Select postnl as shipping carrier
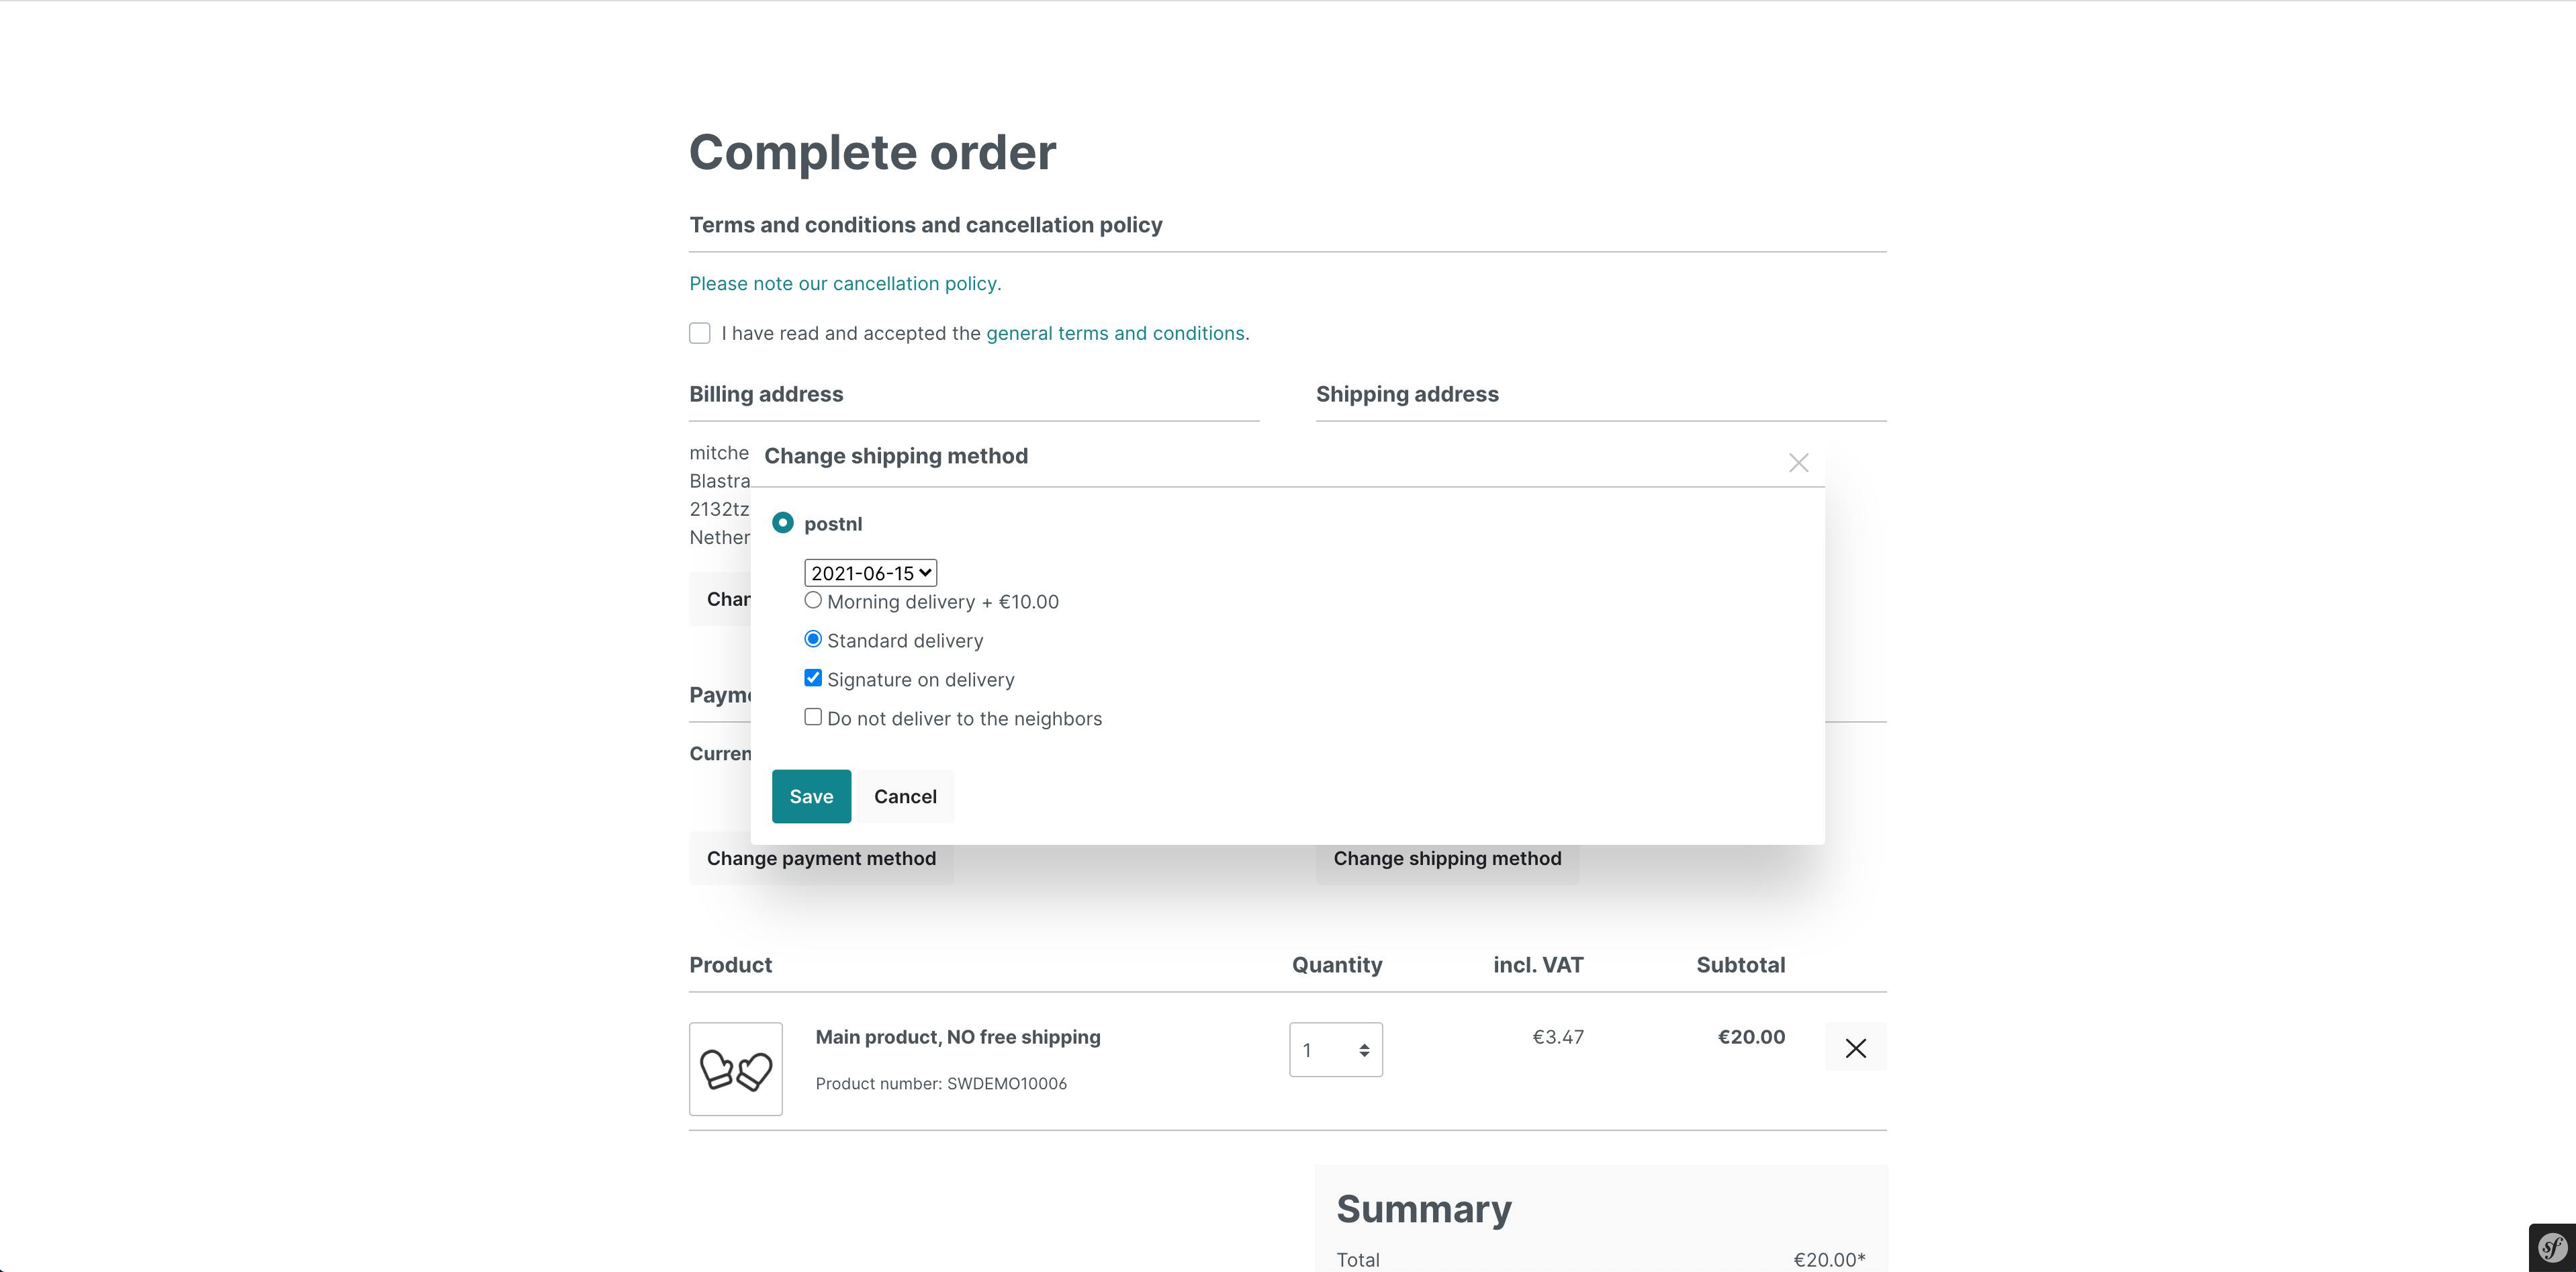 (783, 522)
